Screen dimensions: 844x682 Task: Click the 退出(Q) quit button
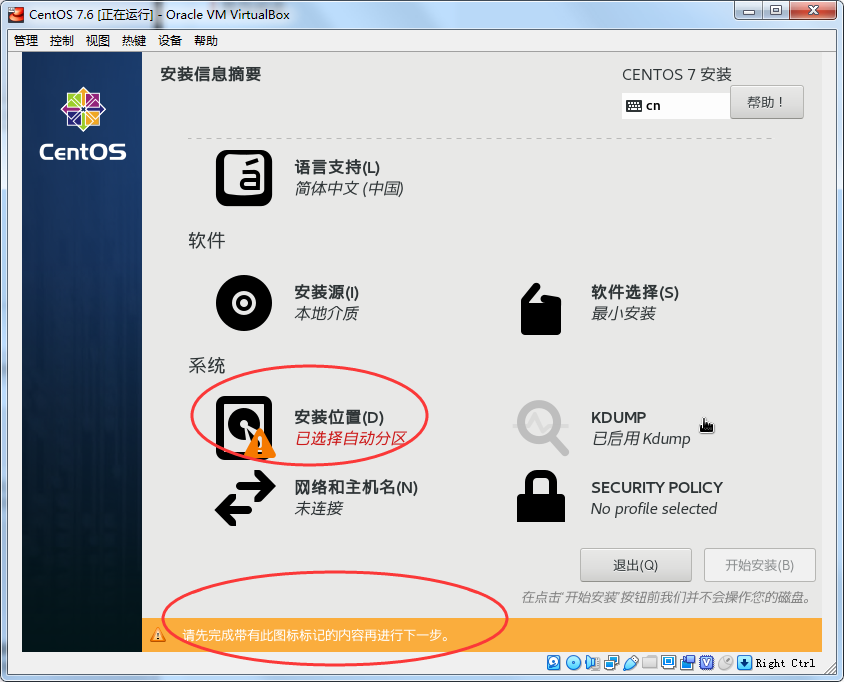636,565
